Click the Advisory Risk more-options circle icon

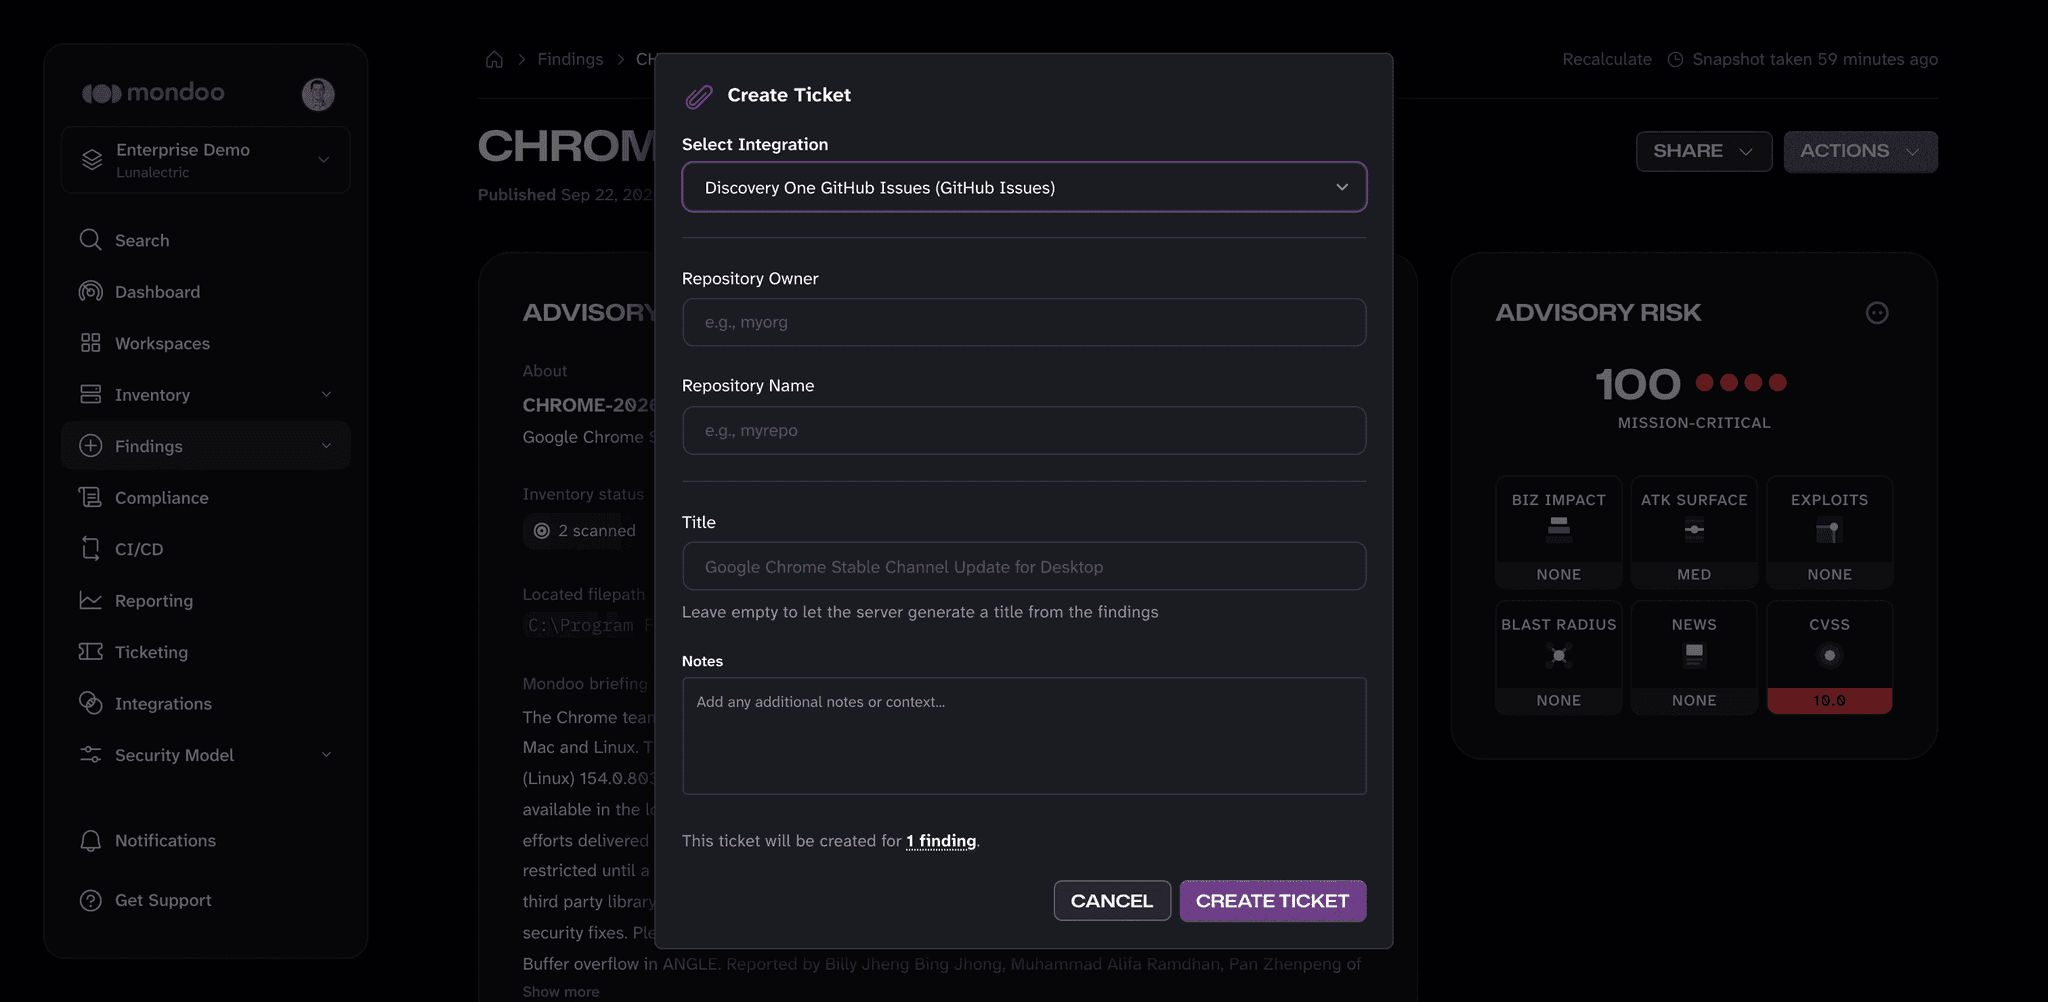click(x=1877, y=313)
